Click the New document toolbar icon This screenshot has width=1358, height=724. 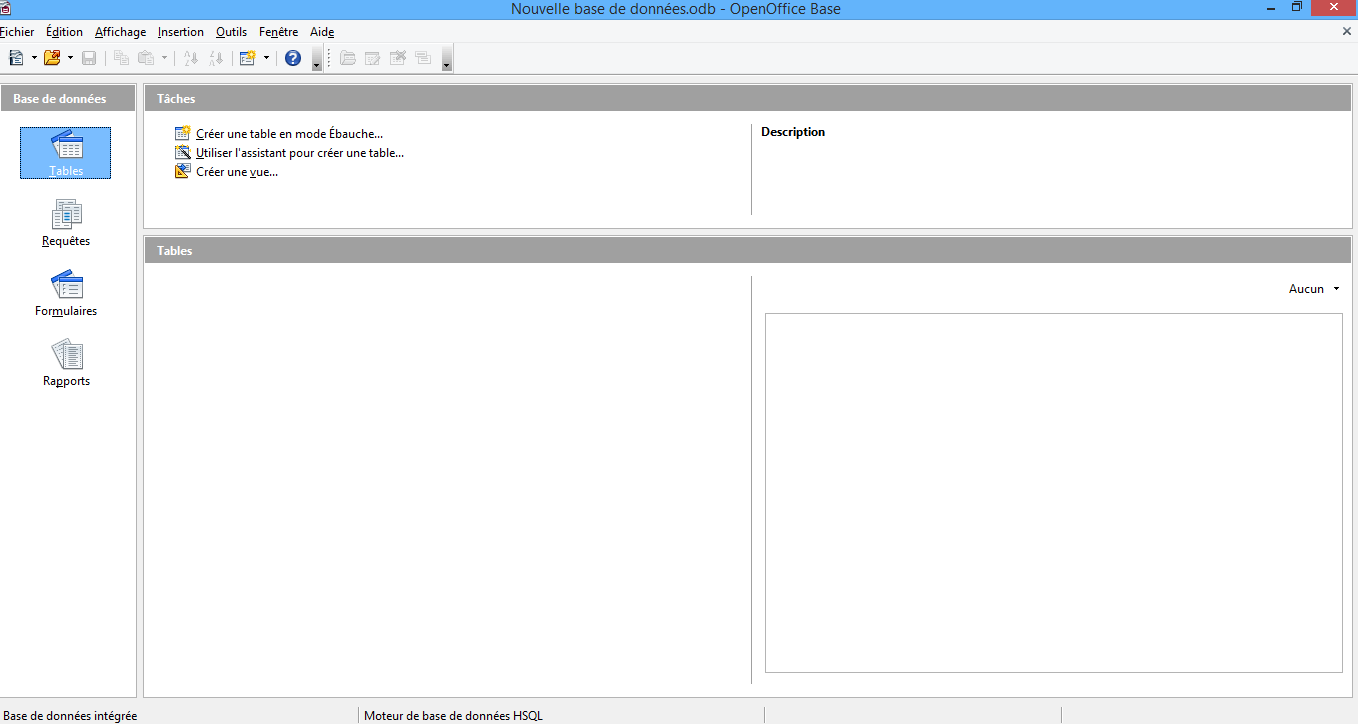pyautogui.click(x=16, y=58)
